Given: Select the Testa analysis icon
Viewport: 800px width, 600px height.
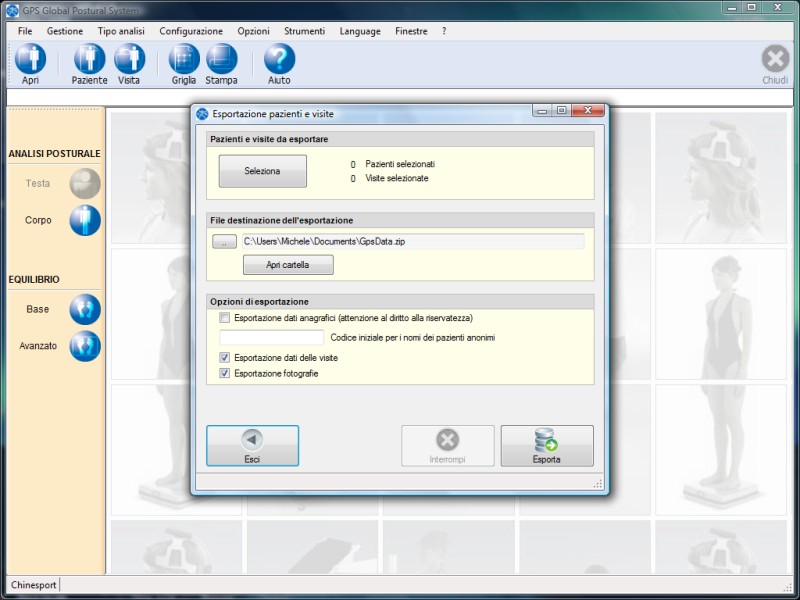Looking at the screenshot, I should click(85, 184).
